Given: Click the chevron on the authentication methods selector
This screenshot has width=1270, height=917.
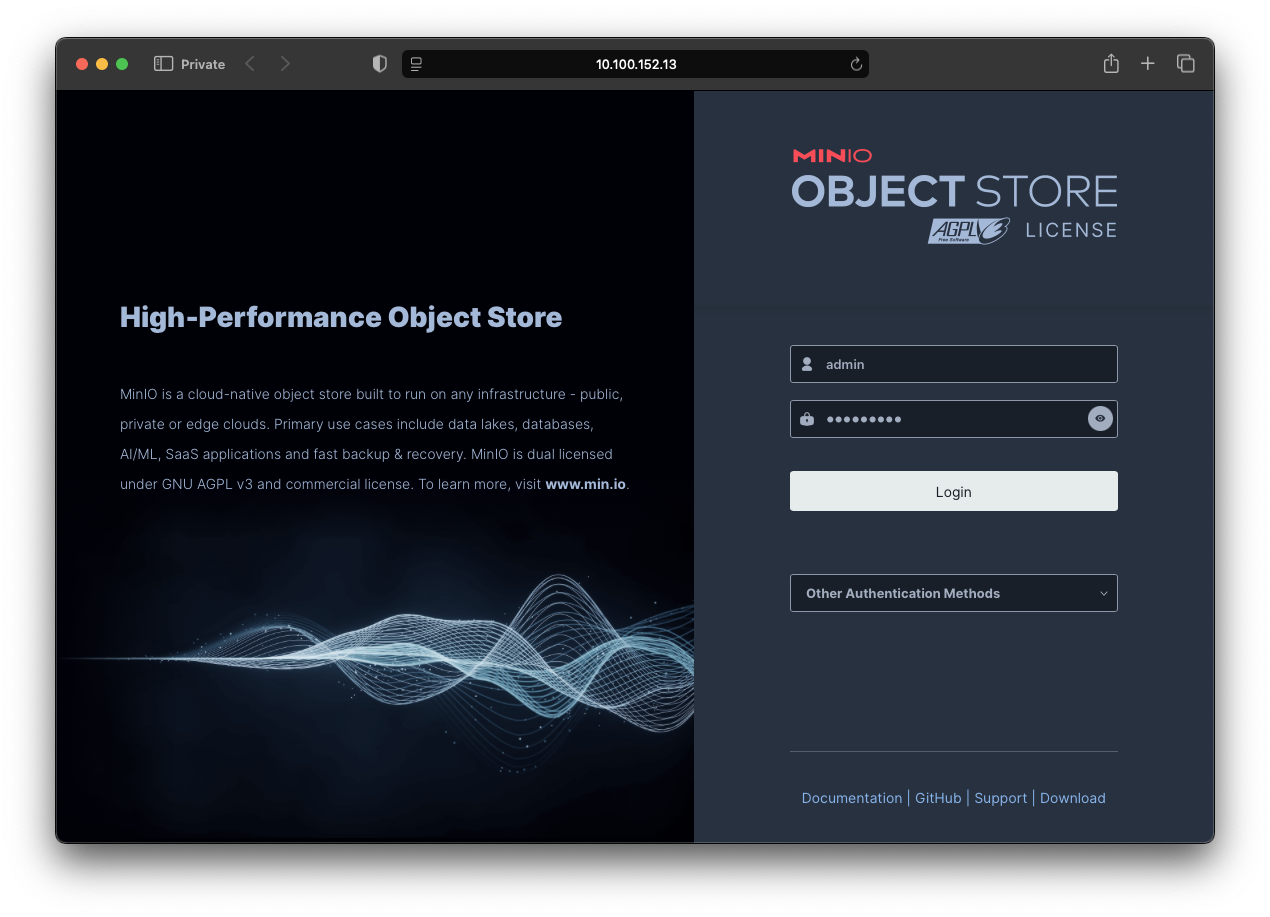Looking at the screenshot, I should [1103, 592].
